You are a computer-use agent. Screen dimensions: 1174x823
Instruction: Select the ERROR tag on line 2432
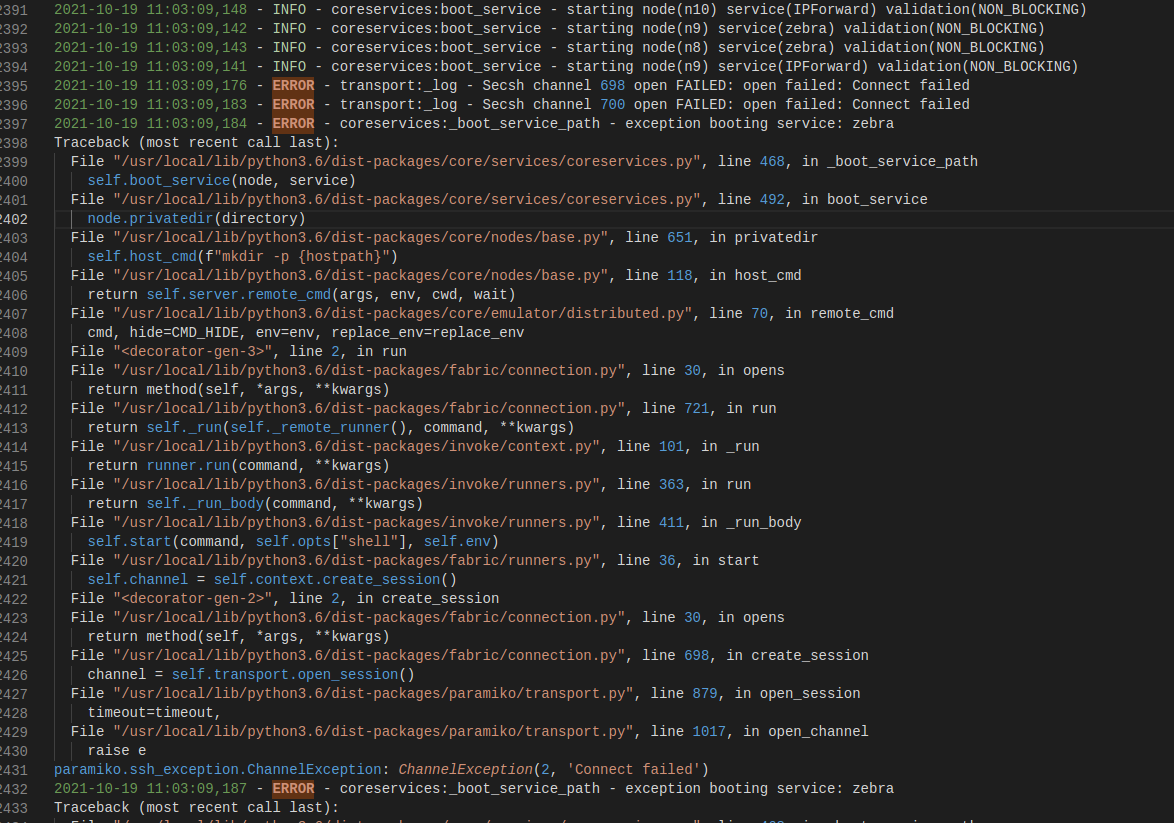click(293, 788)
